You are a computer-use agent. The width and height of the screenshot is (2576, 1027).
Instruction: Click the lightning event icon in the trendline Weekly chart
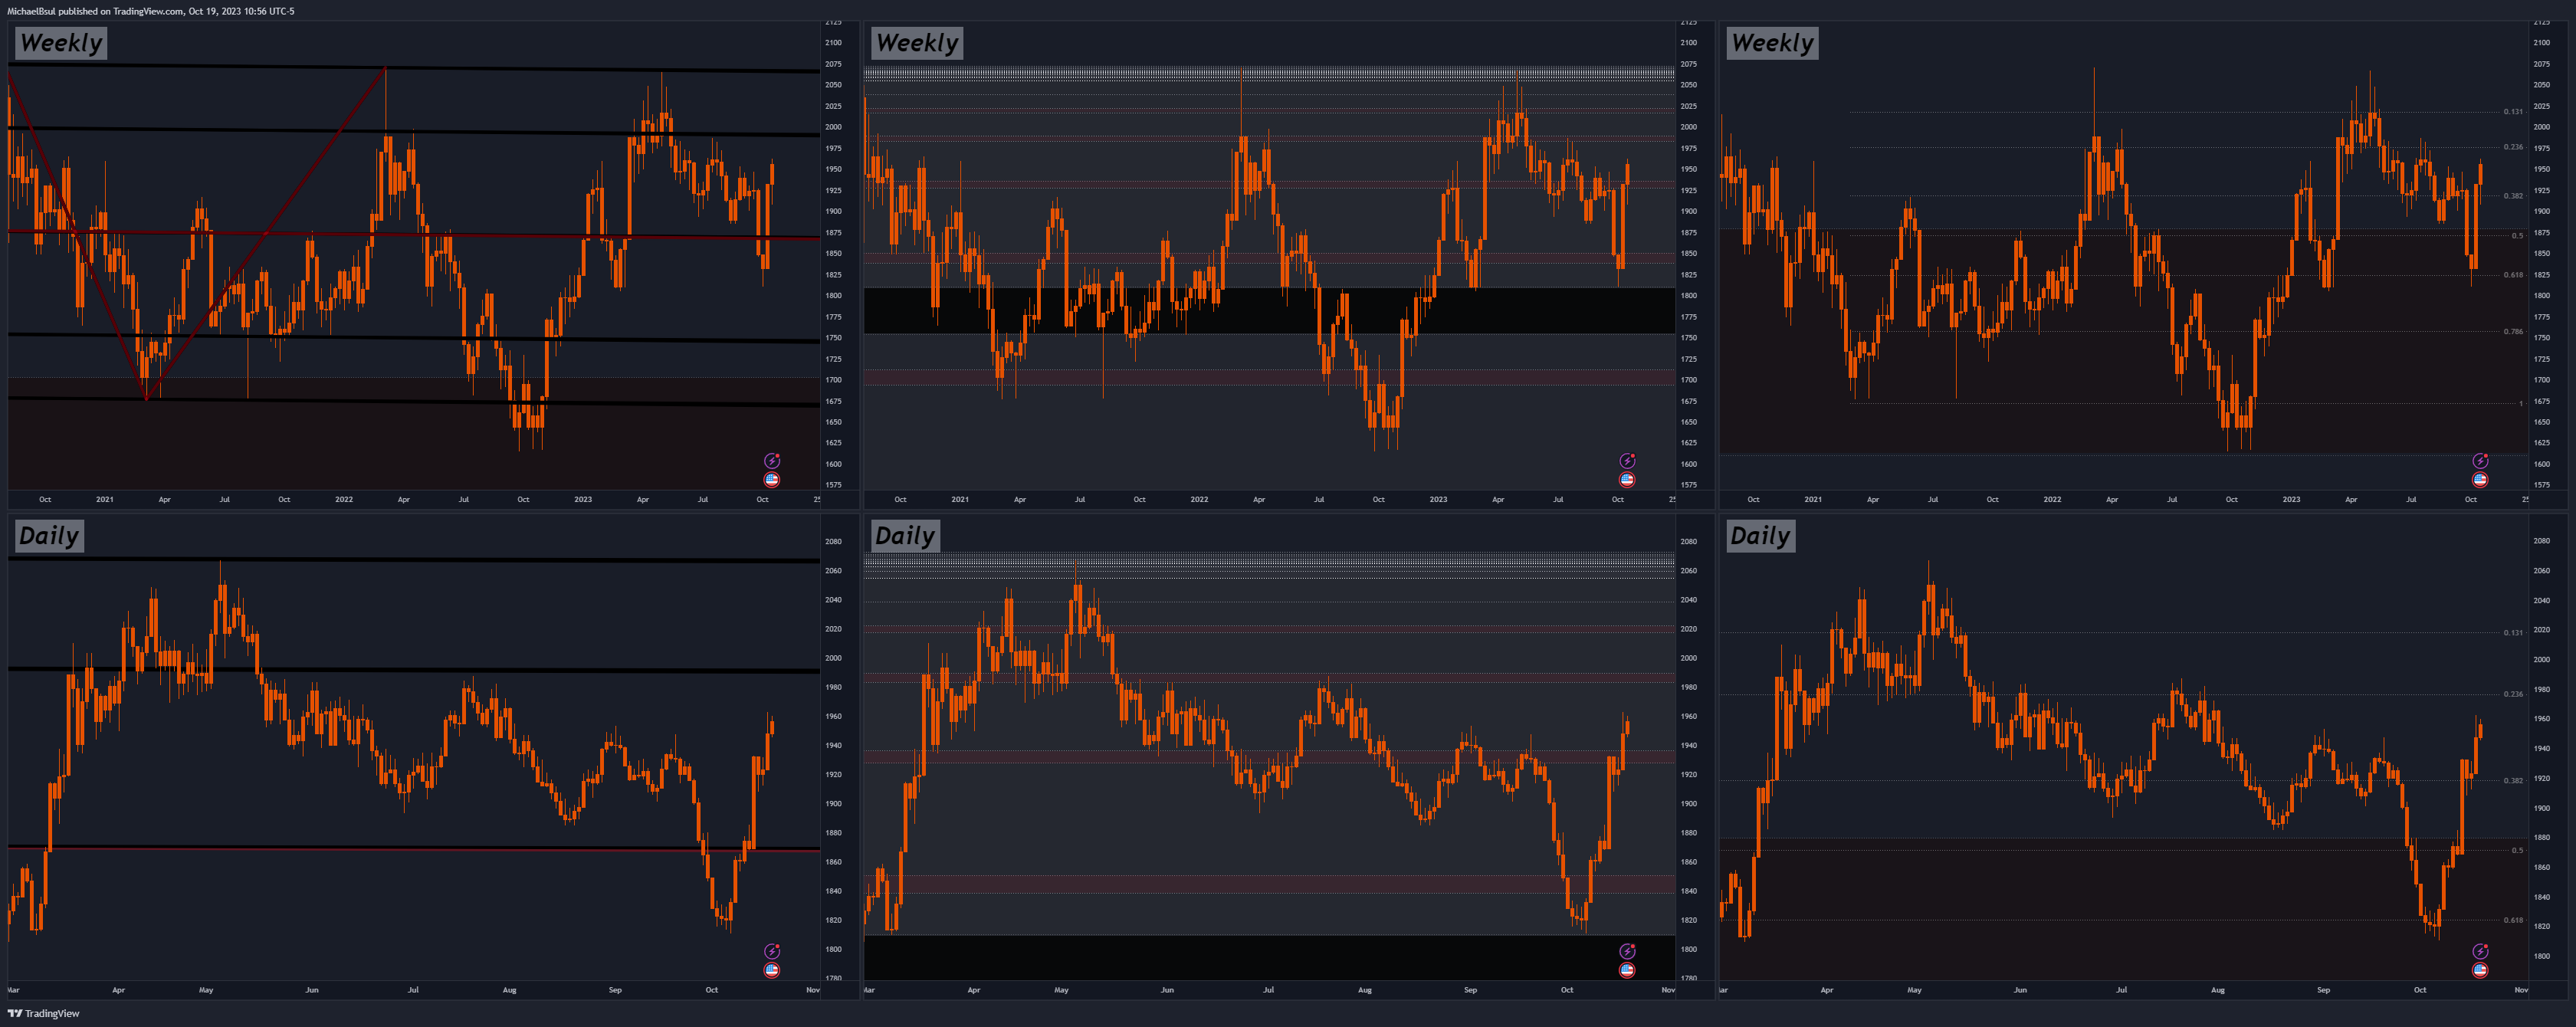[x=772, y=461]
